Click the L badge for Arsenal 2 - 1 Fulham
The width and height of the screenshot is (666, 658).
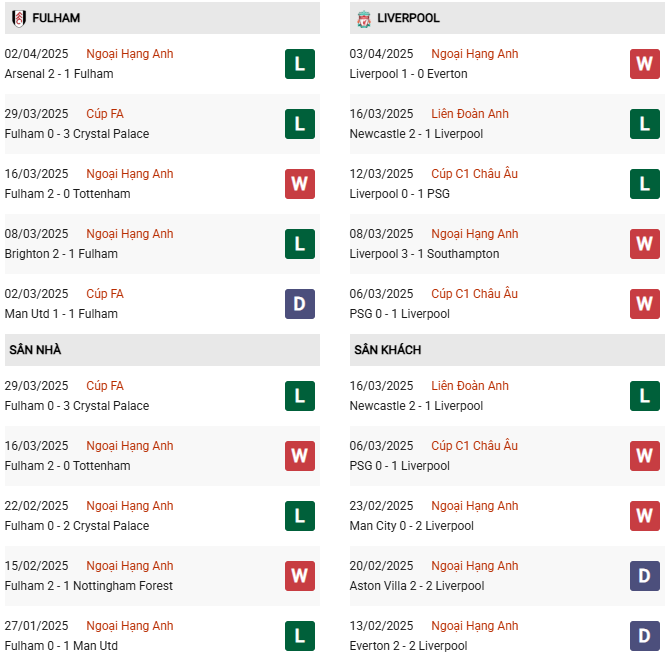pyautogui.click(x=300, y=64)
